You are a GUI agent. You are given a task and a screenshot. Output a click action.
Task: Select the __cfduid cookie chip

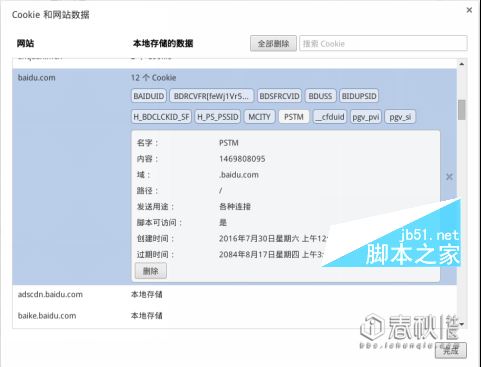330,117
